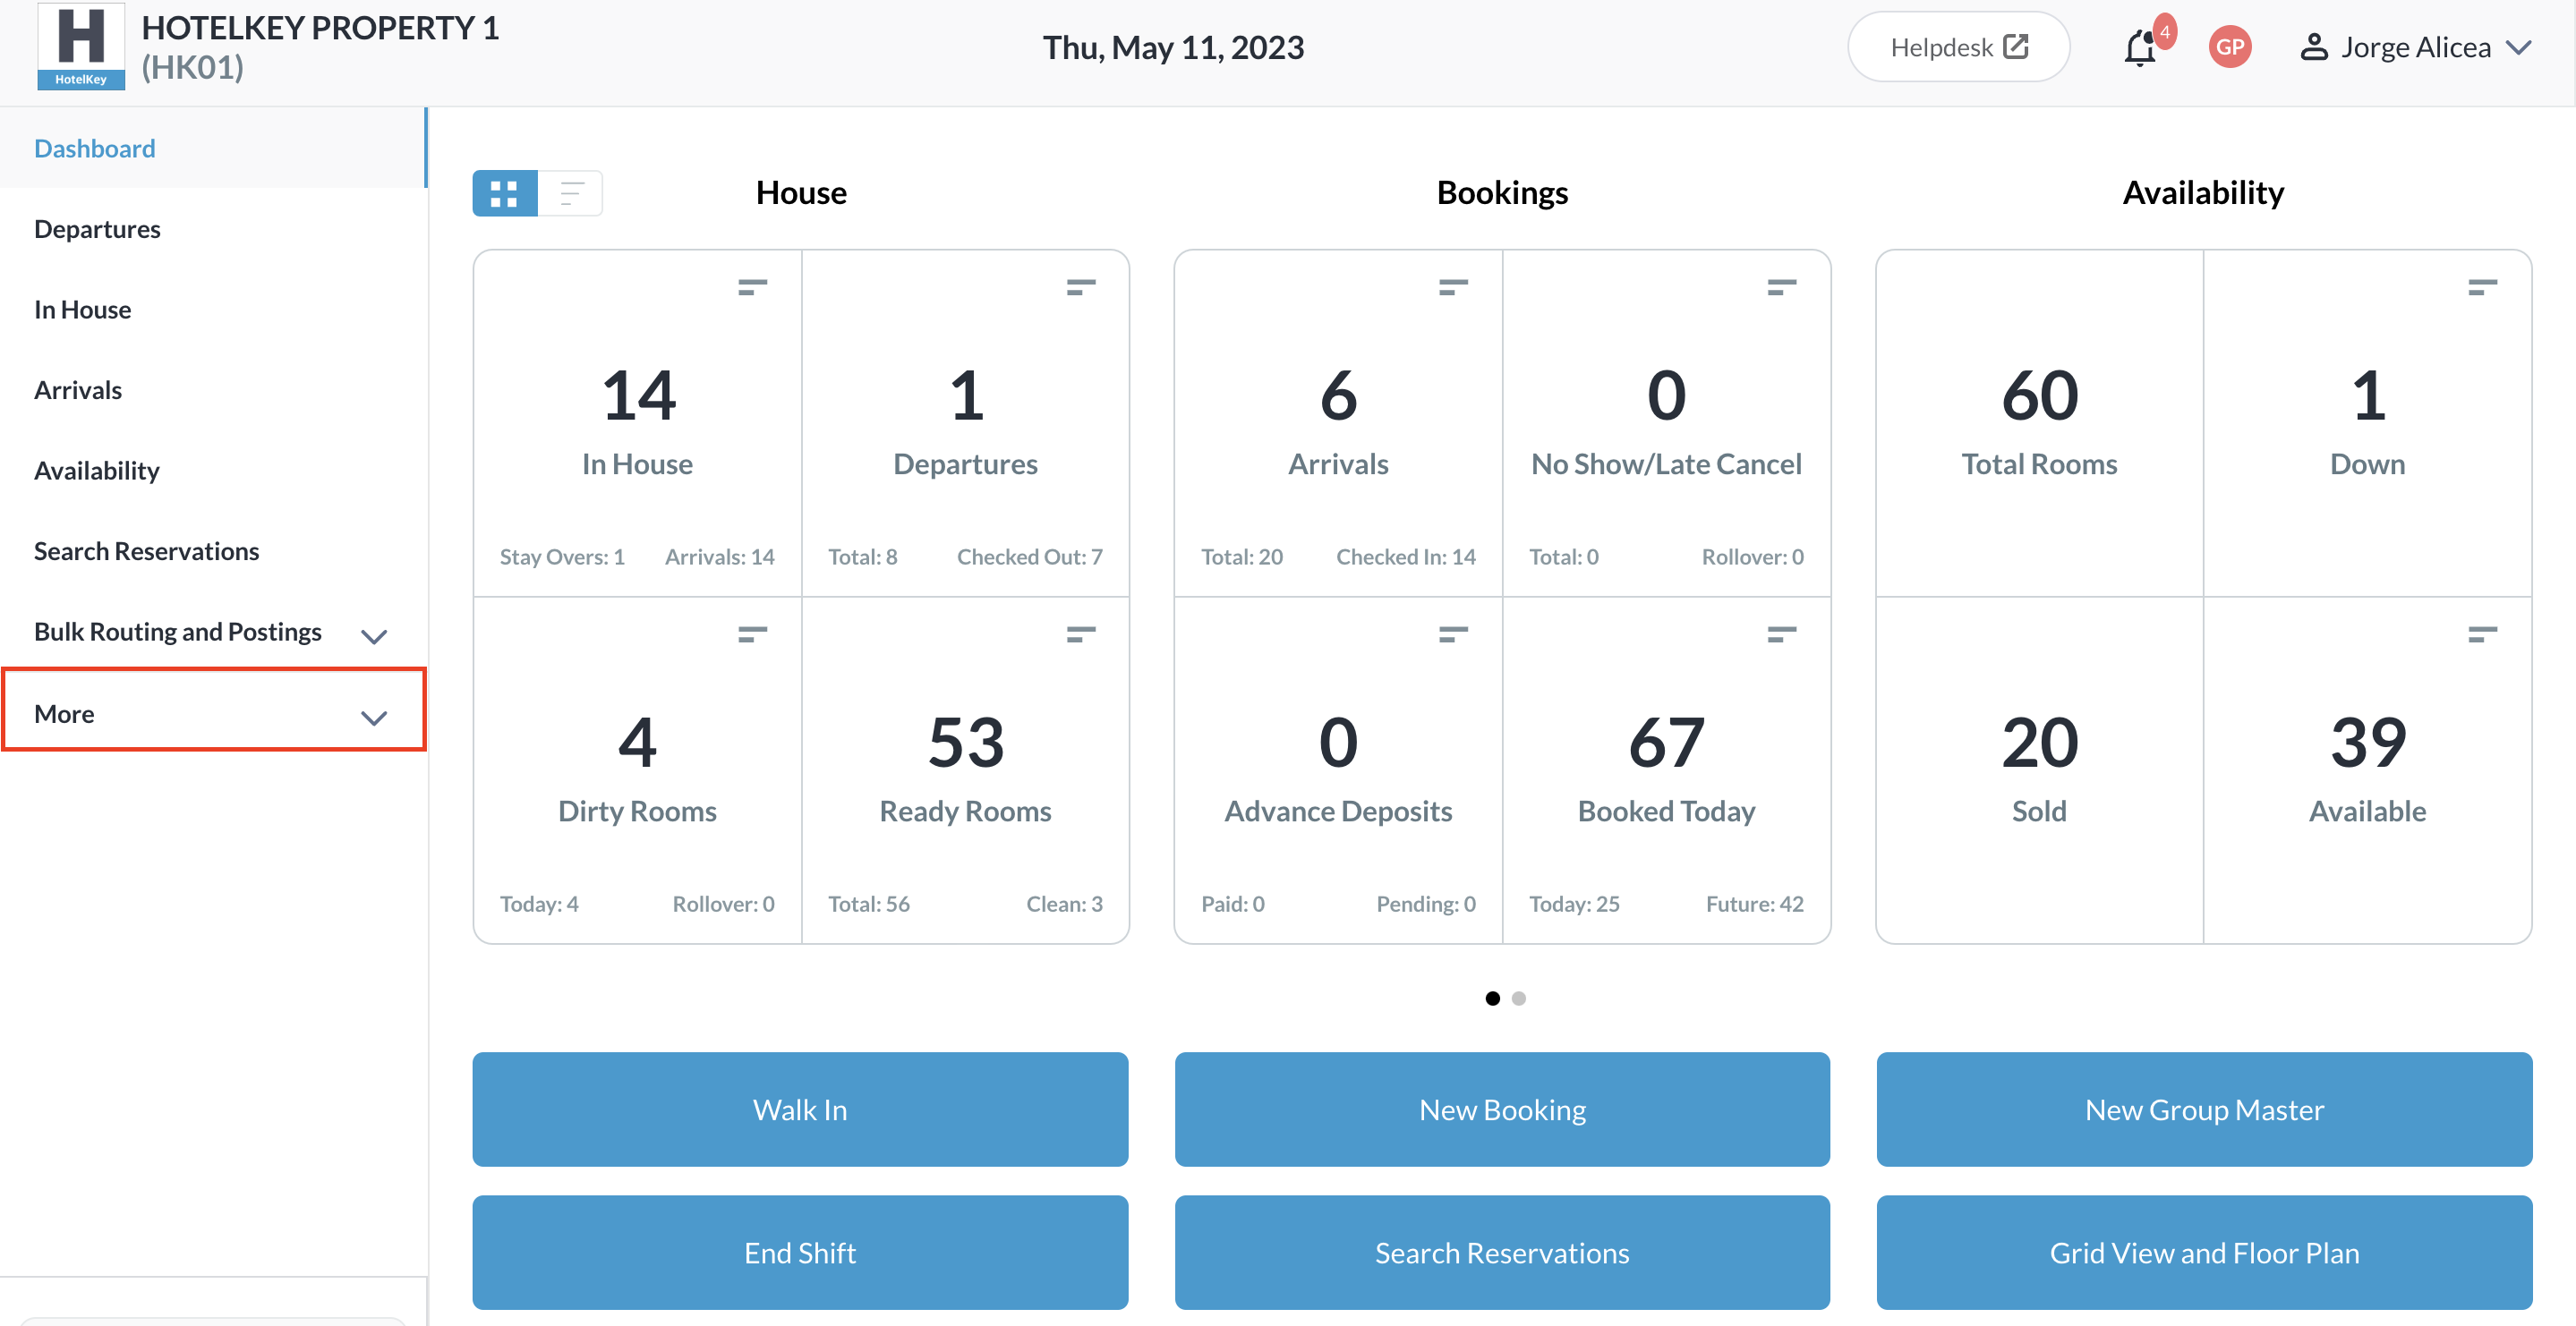
Task: Switch to grid dashboard view
Action: pyautogui.click(x=505, y=193)
